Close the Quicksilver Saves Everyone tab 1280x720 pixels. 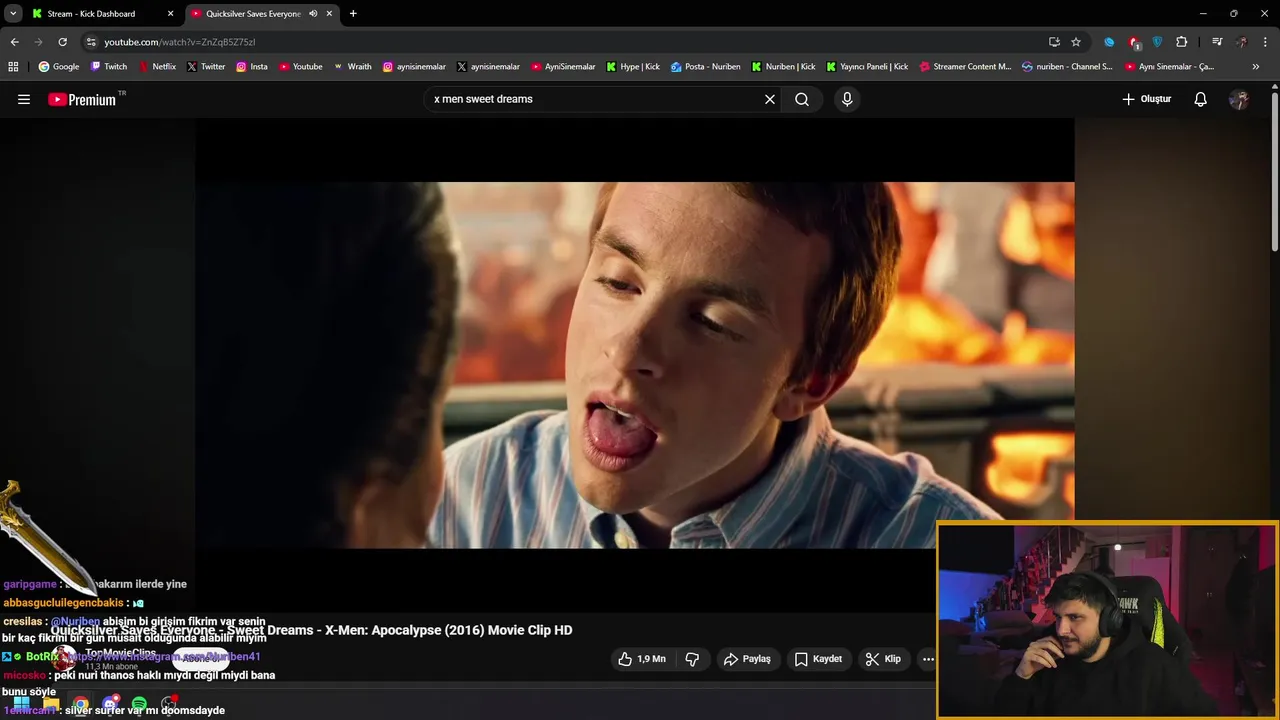pyautogui.click(x=329, y=14)
